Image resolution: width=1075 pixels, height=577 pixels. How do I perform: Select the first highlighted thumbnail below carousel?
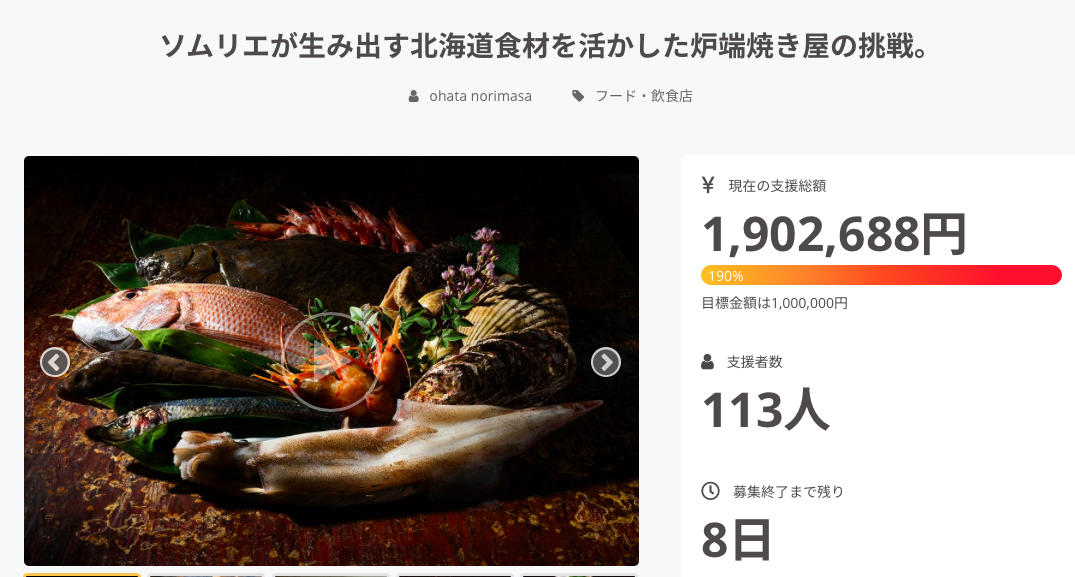coord(82,575)
